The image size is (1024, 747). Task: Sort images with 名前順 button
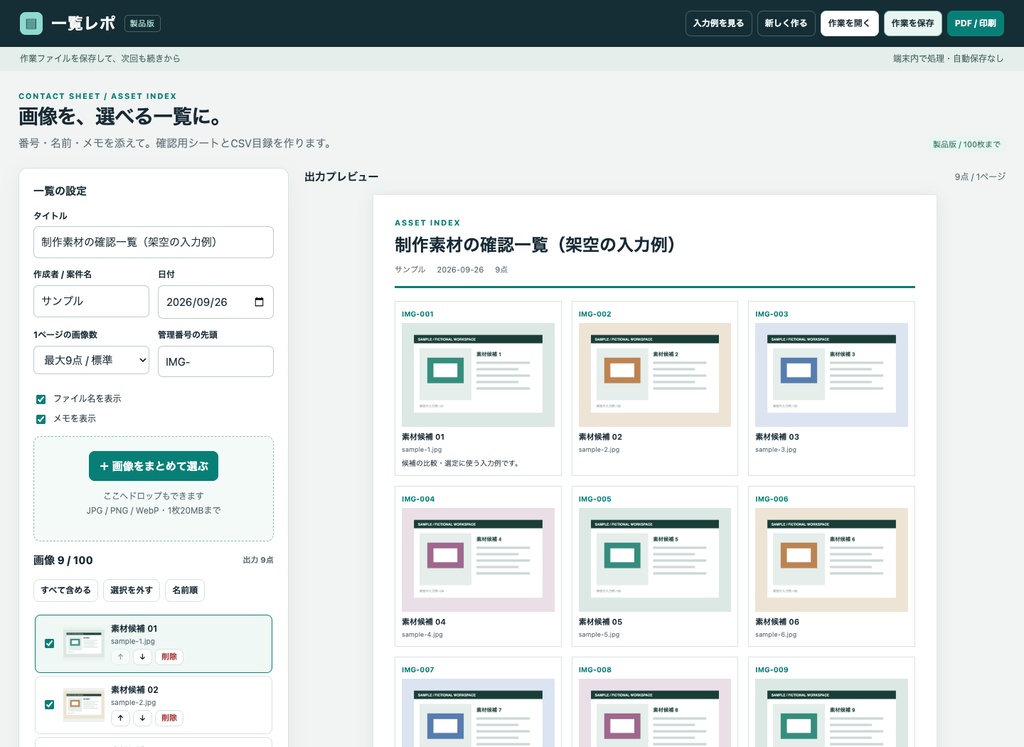185,590
